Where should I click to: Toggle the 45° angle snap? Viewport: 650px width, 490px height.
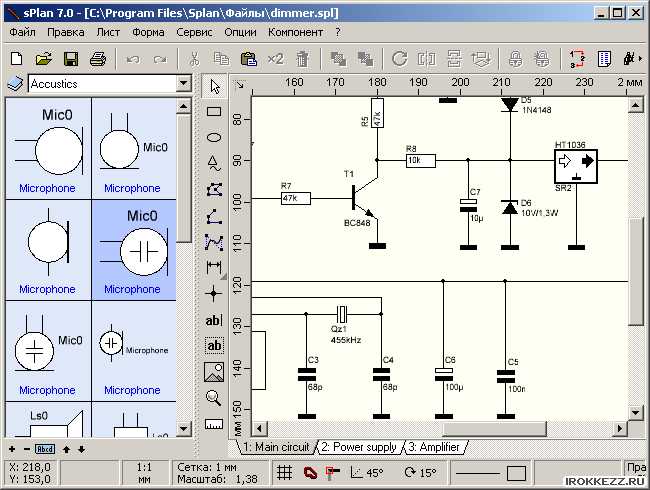[367, 472]
